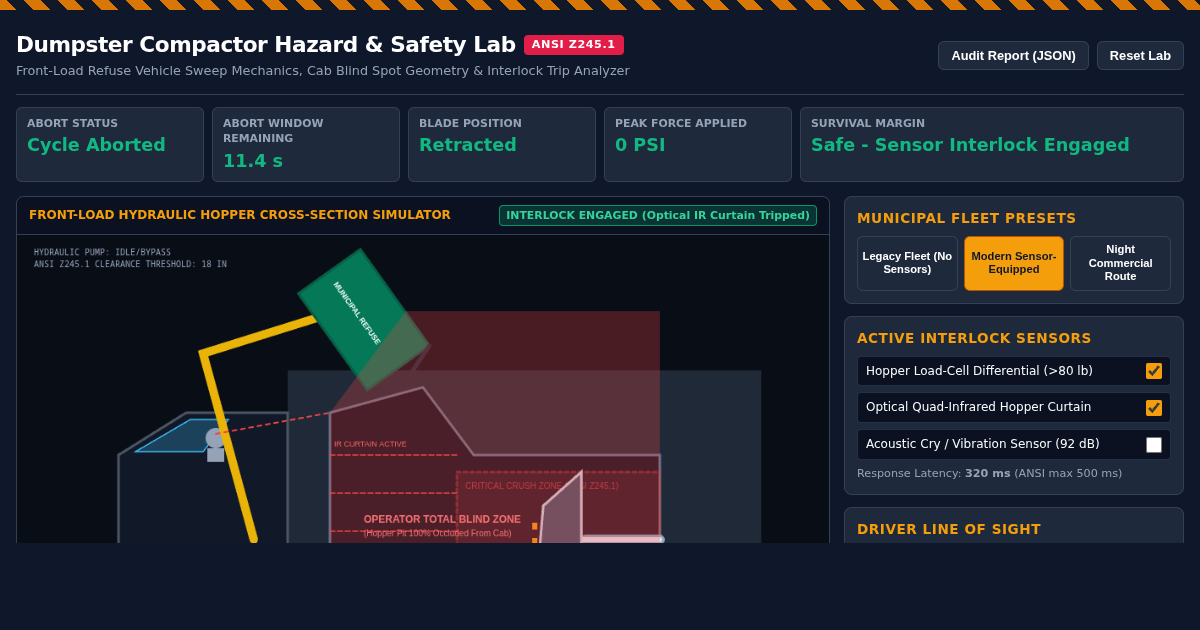The height and width of the screenshot is (630, 1200).
Task: Click the simulator panel title text
Action: (240, 215)
